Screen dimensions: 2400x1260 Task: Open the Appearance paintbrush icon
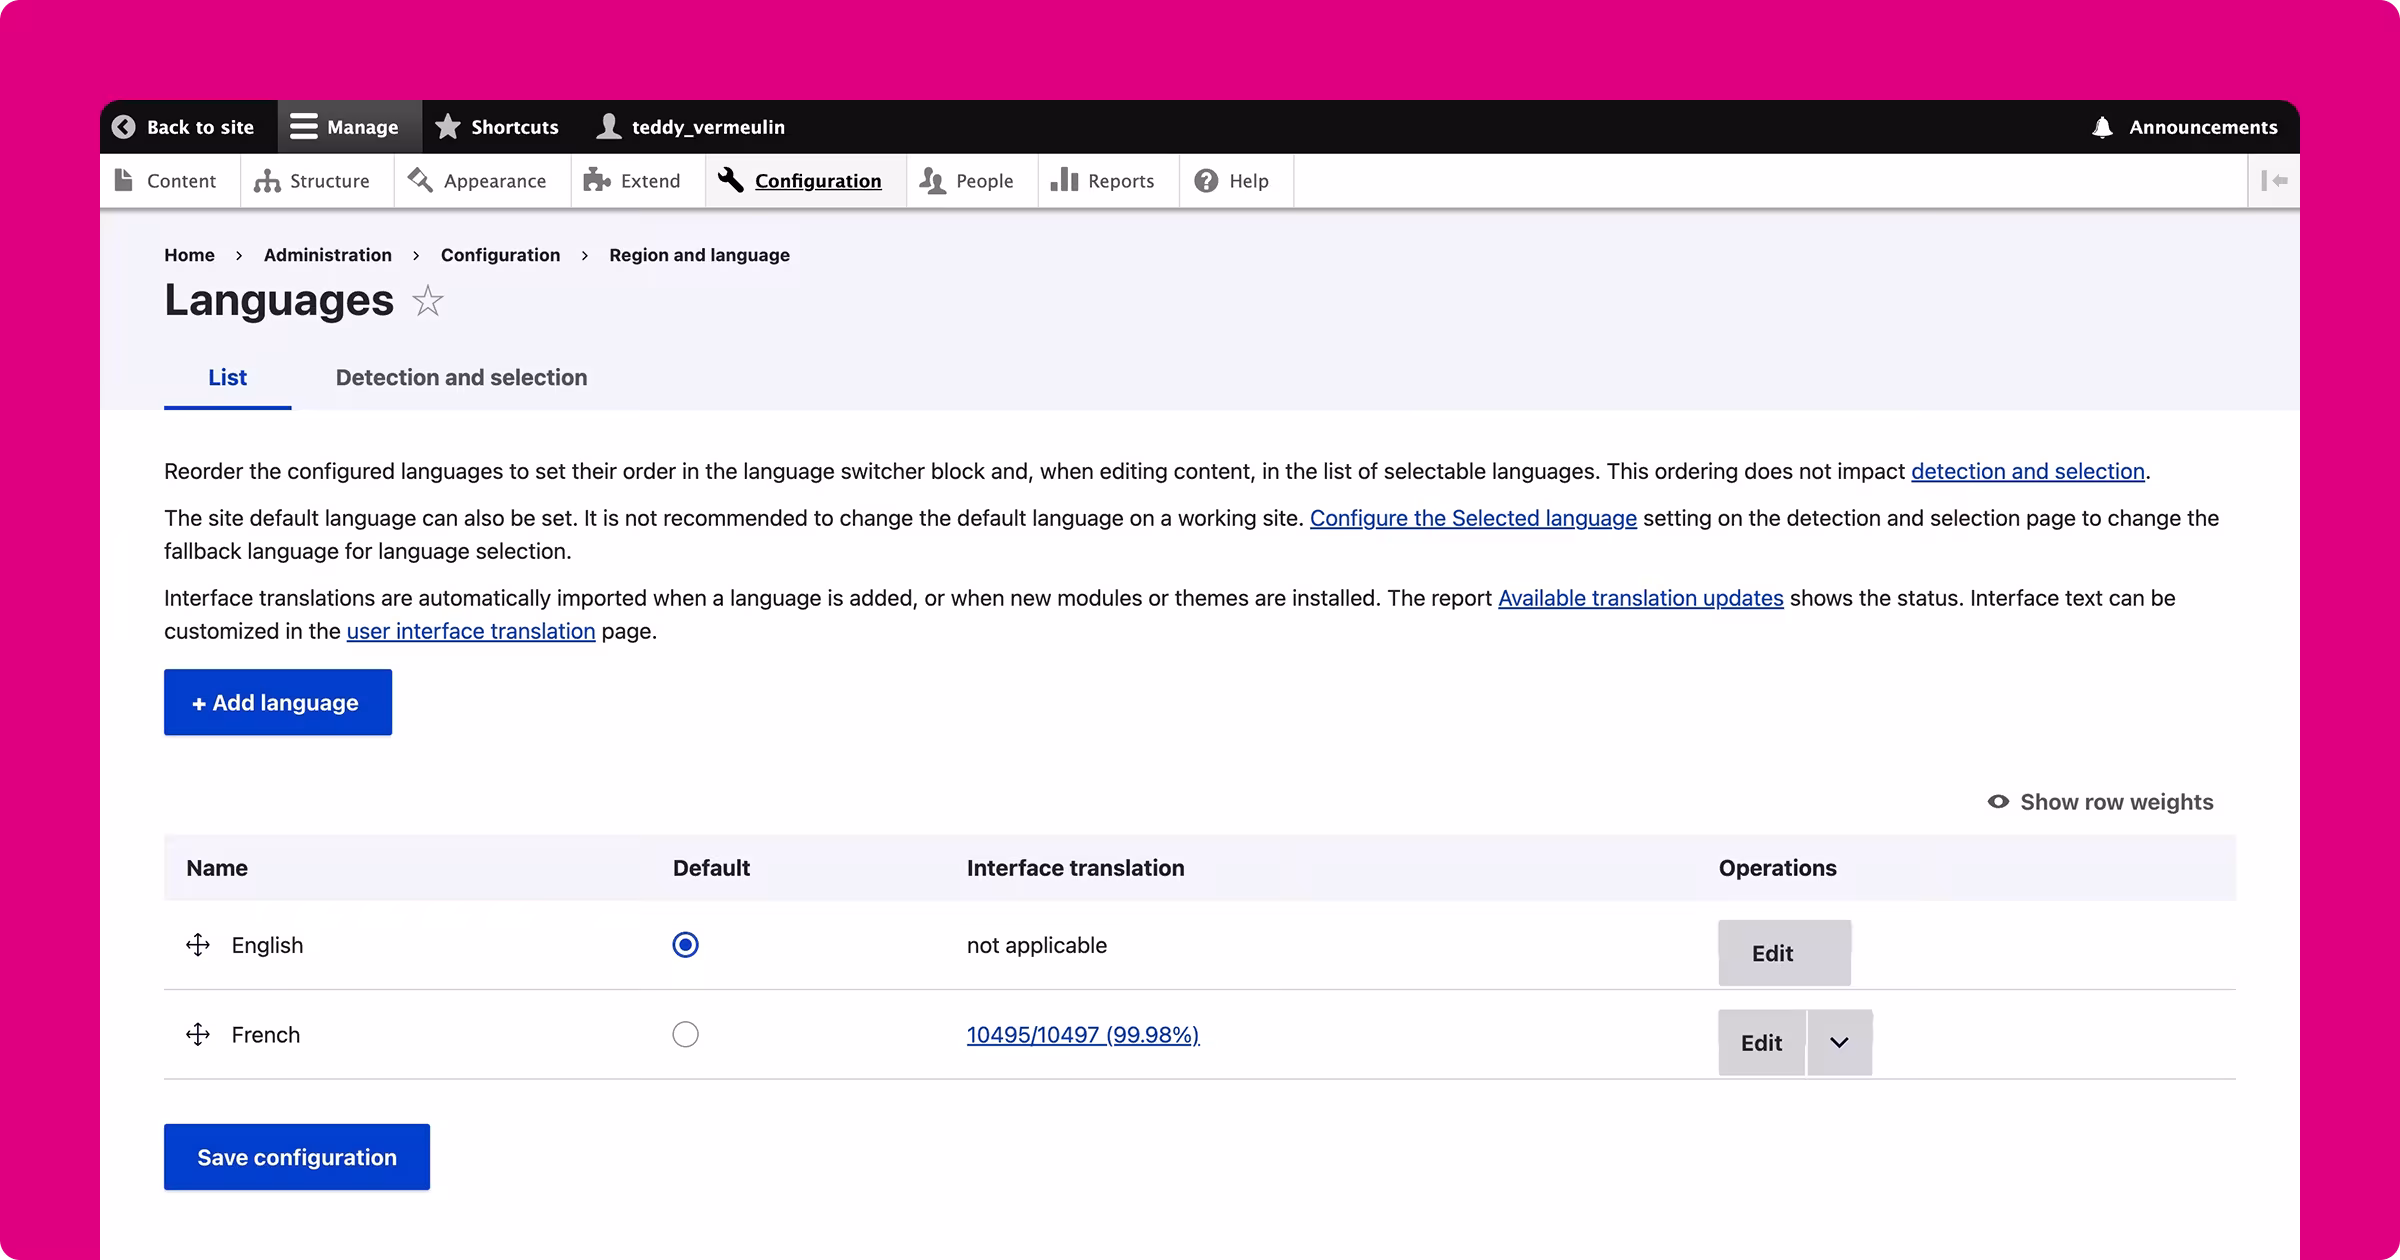click(x=419, y=181)
